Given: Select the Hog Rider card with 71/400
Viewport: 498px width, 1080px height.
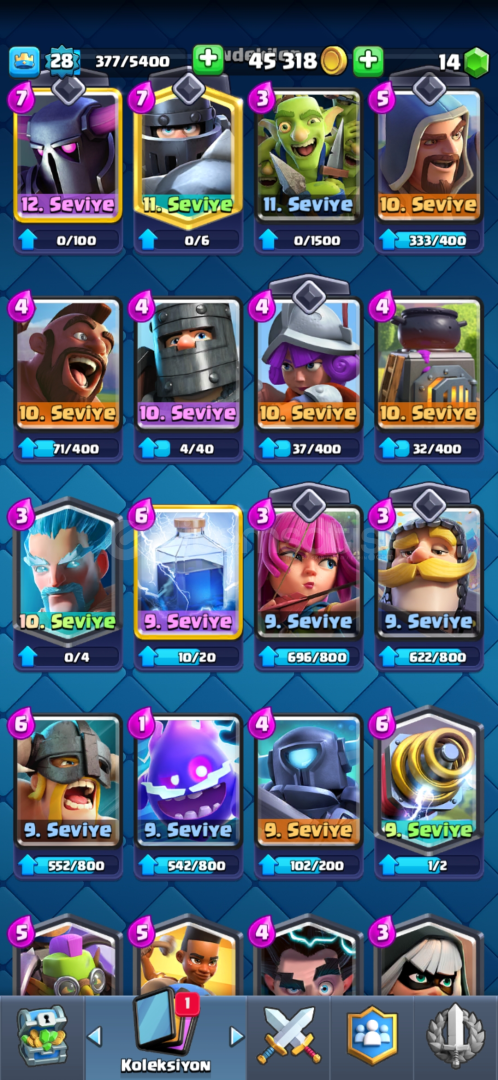Looking at the screenshot, I should (68, 364).
